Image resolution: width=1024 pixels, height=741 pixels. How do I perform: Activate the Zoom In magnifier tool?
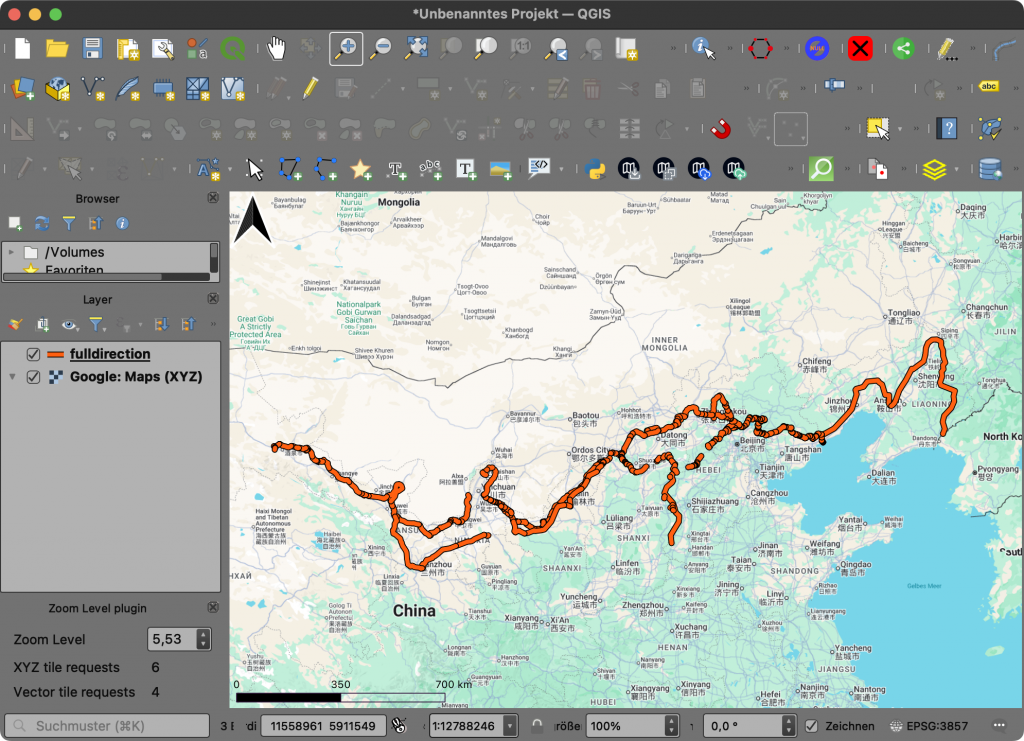point(346,48)
